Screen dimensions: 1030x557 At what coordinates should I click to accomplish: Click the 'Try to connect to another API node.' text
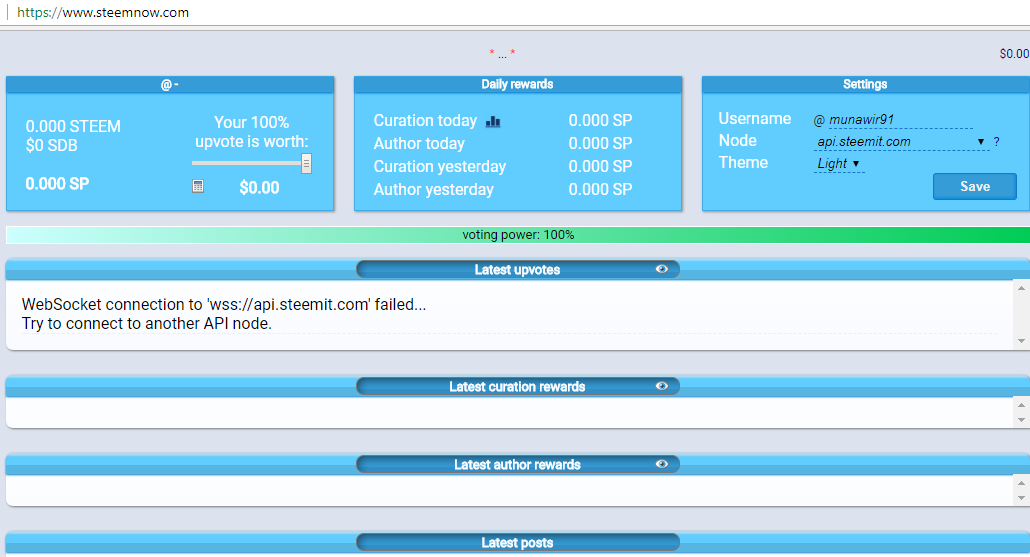point(146,323)
